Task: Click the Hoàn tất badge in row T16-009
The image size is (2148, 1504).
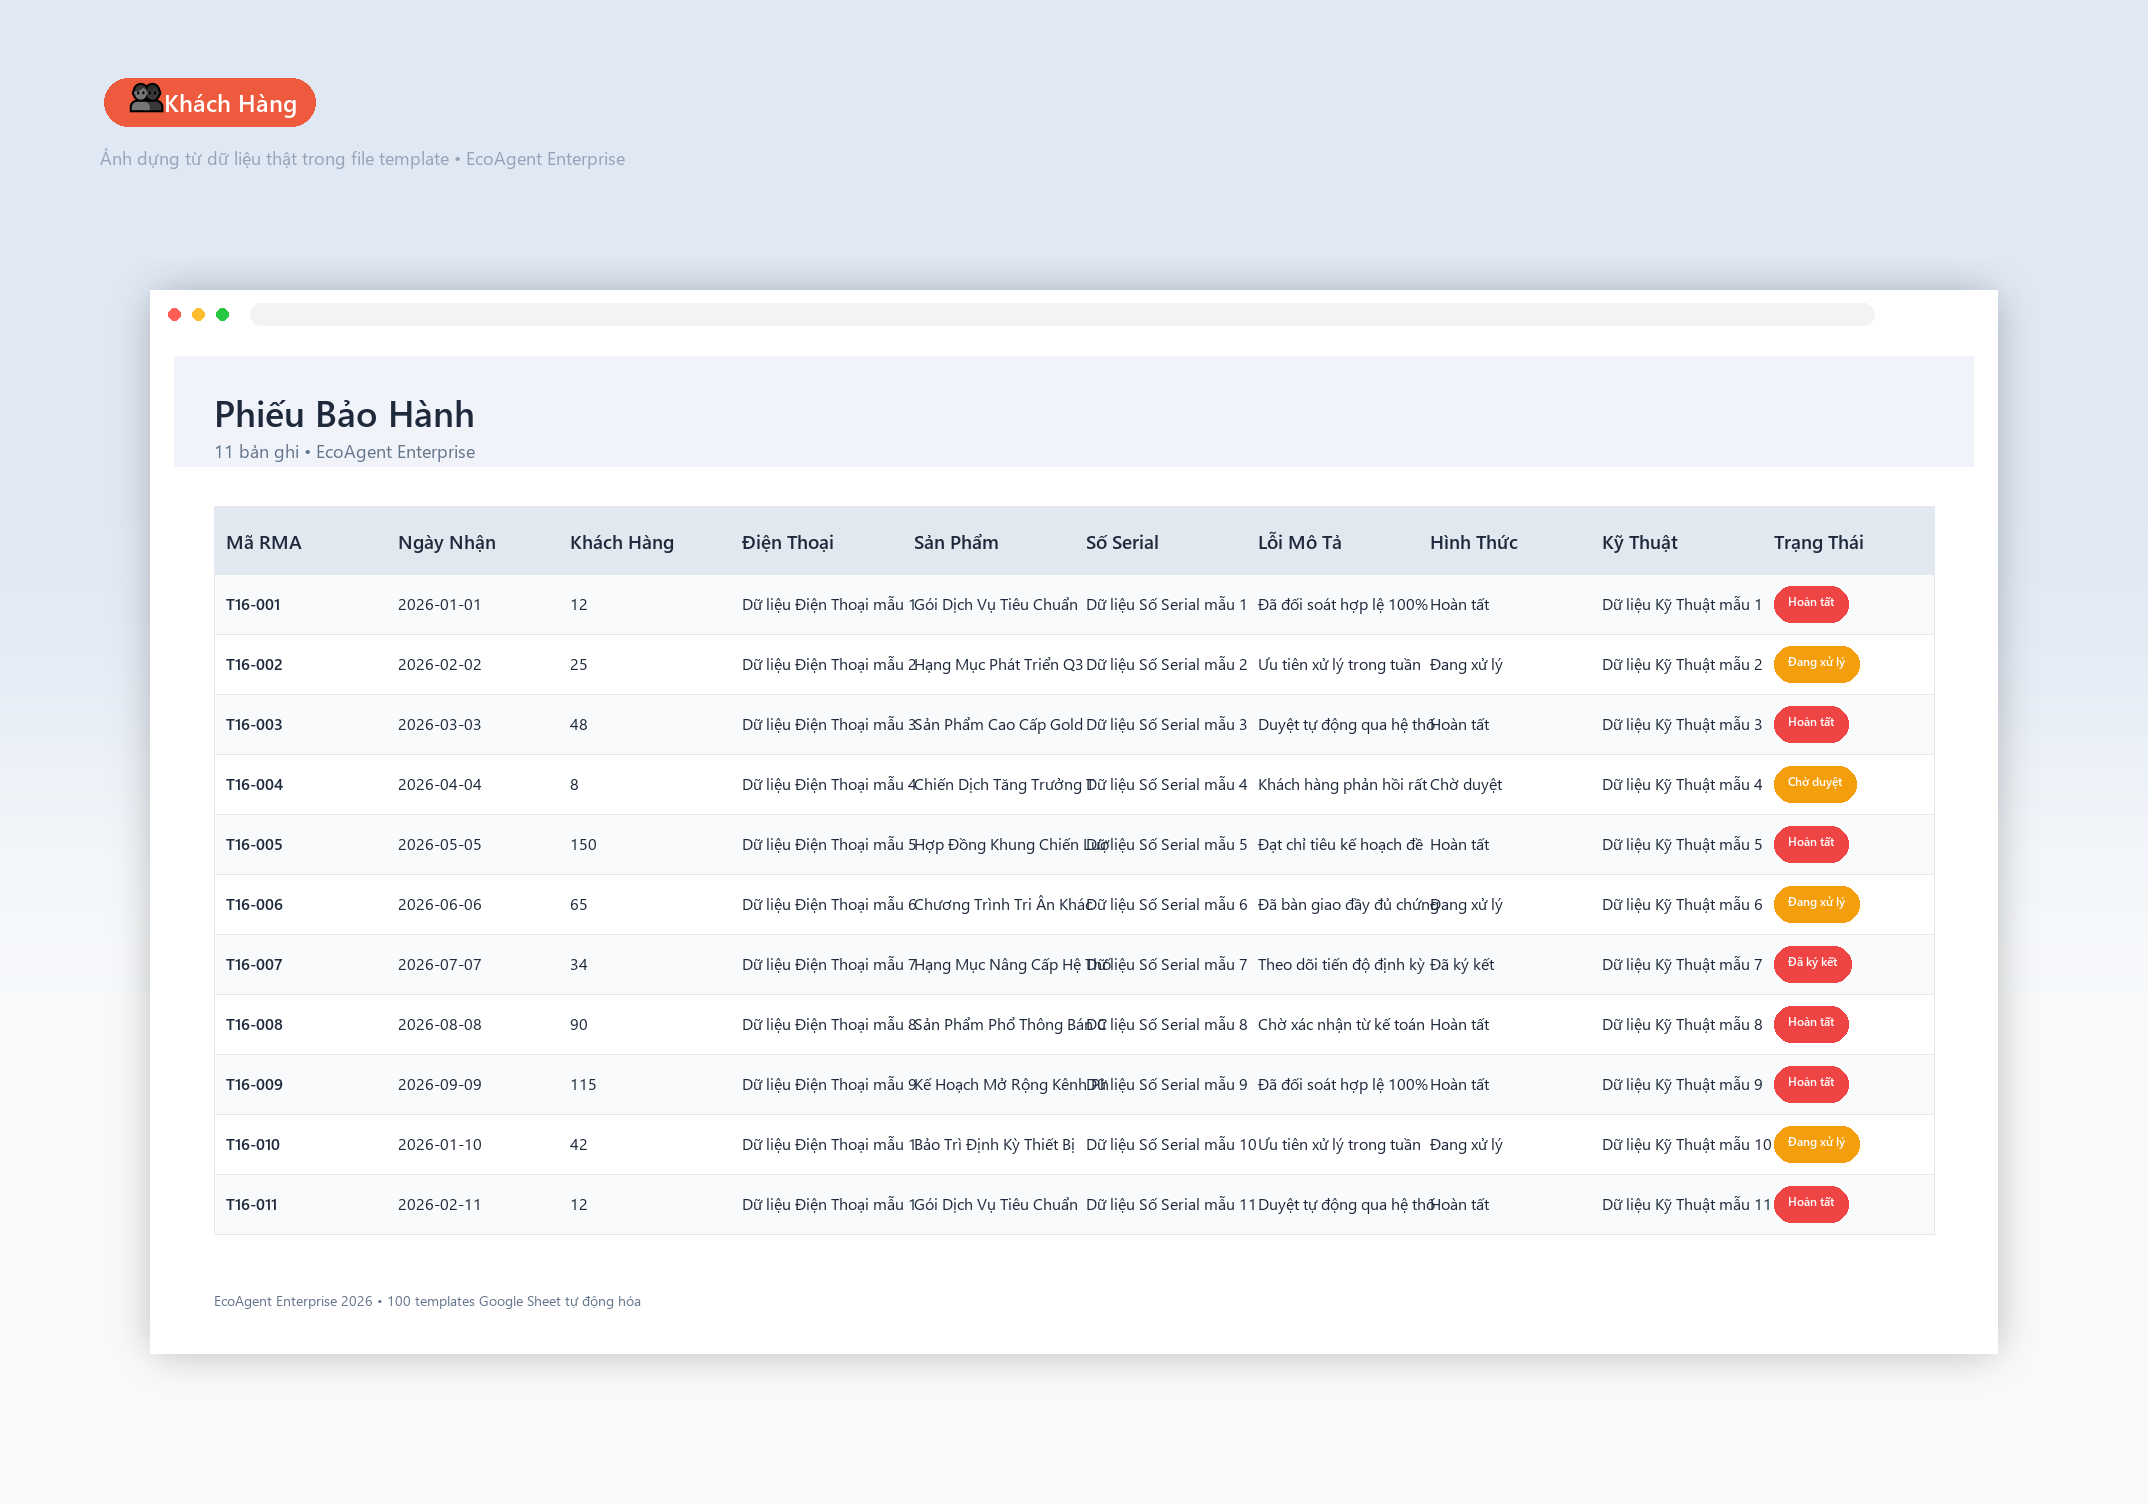Action: [1811, 1084]
